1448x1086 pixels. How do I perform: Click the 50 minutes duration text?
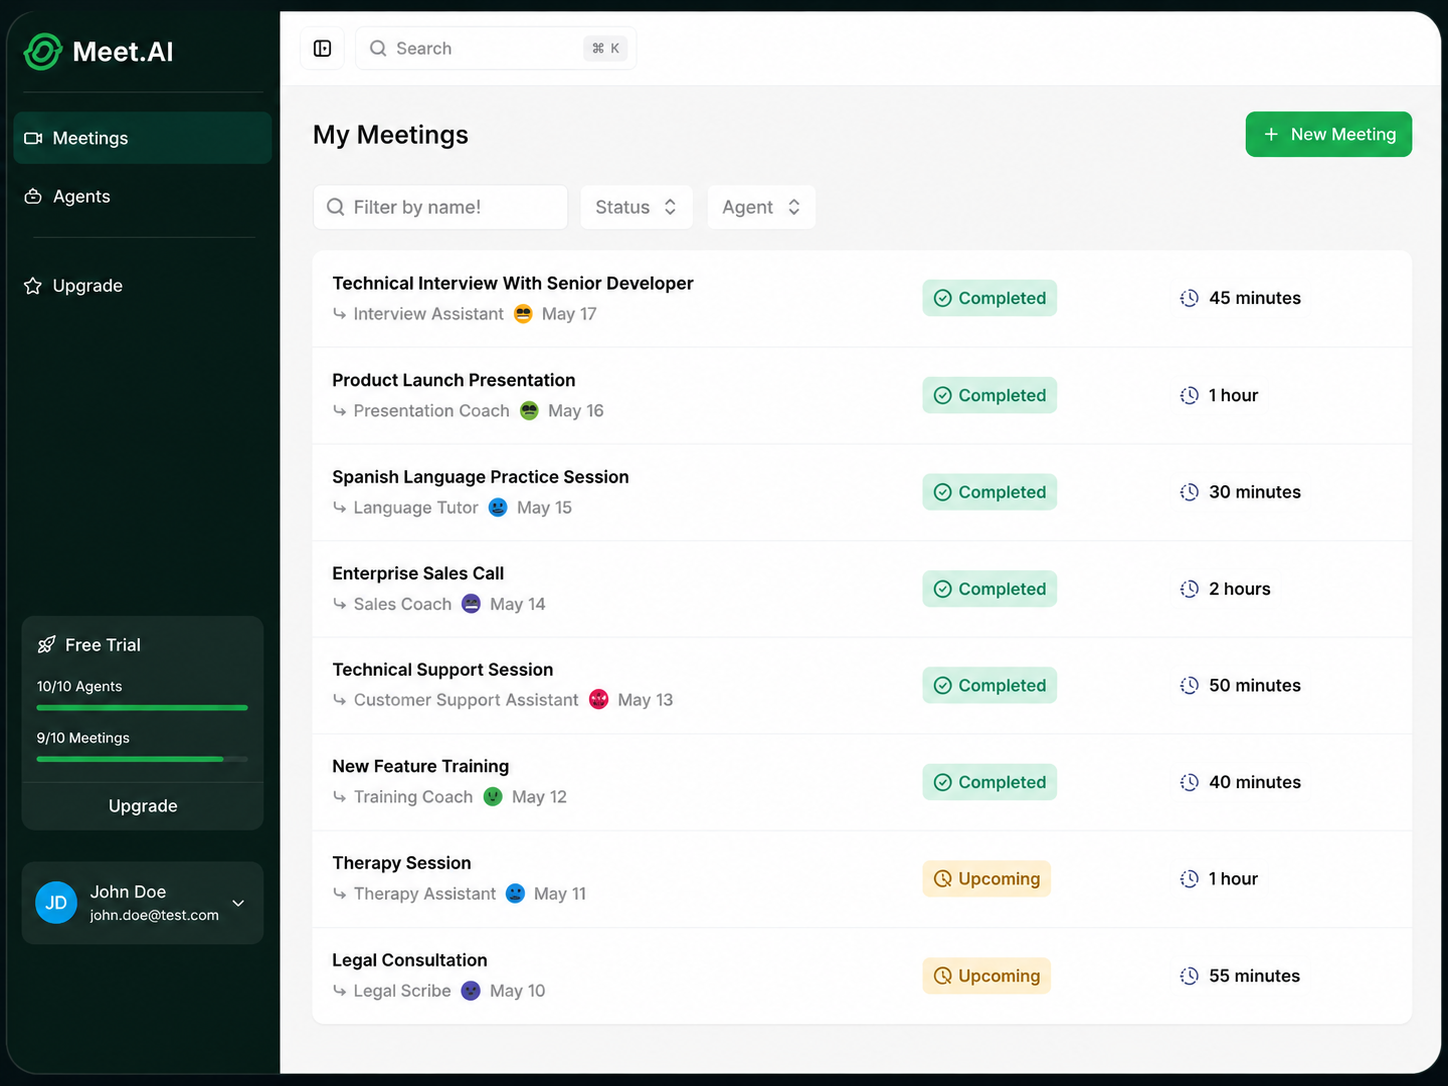[x=1255, y=685]
